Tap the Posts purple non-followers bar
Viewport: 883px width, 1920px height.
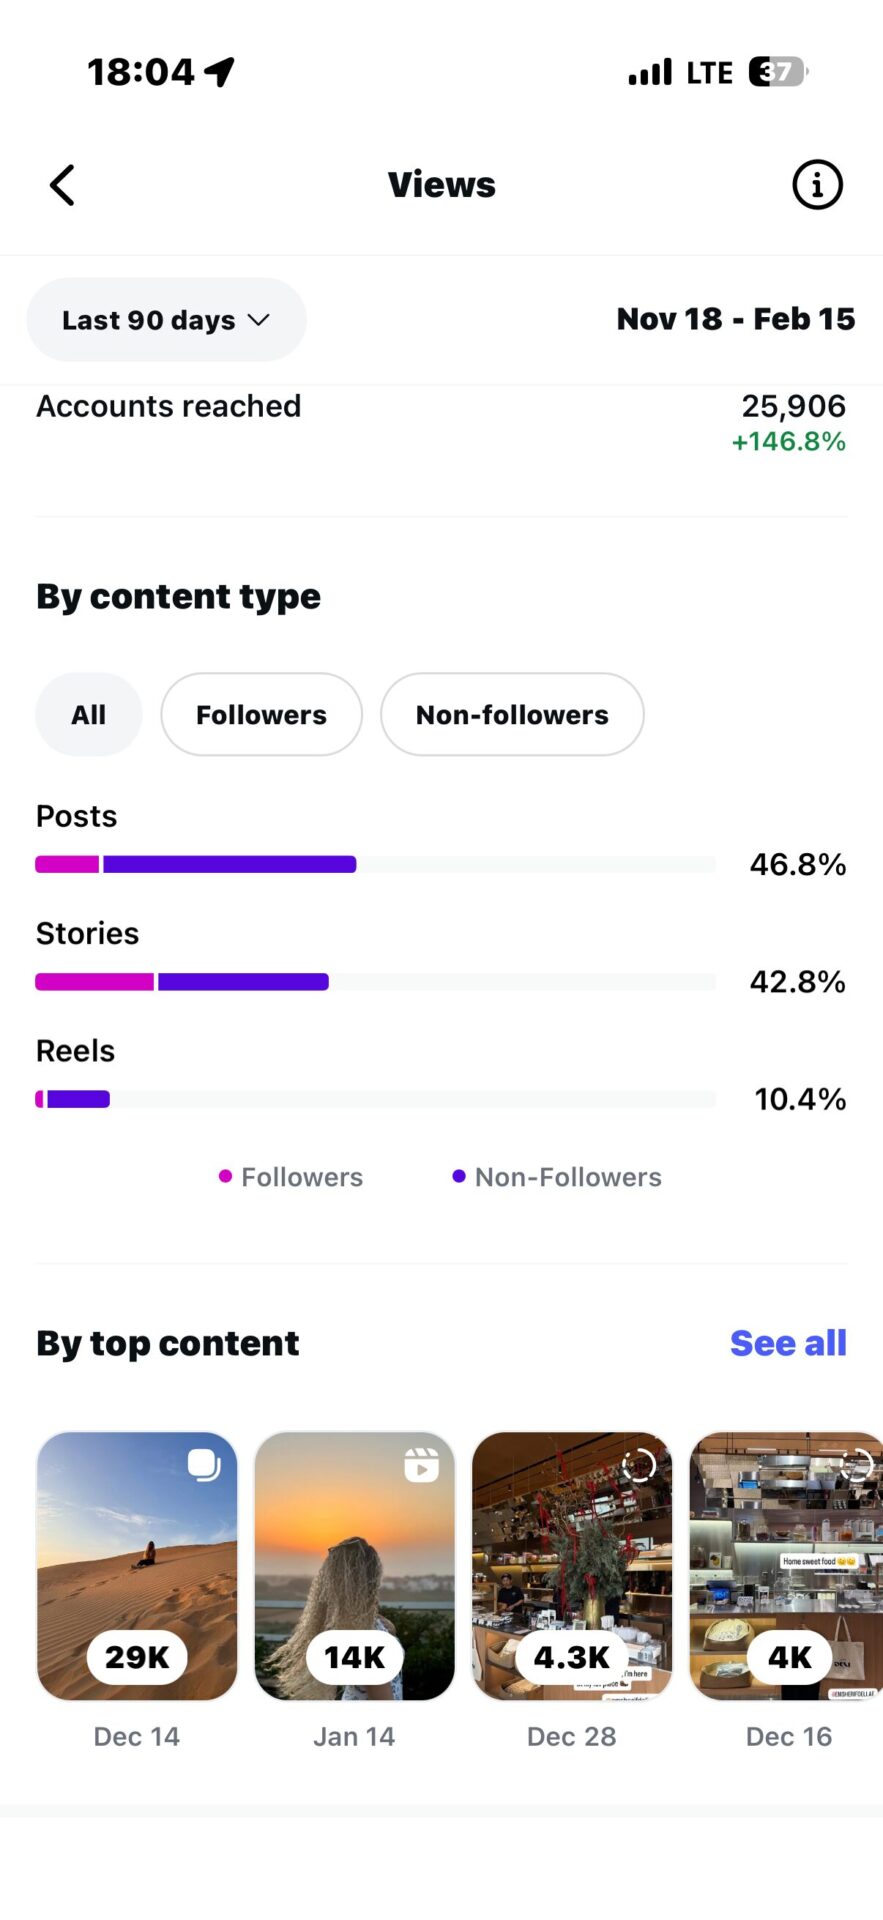point(229,865)
